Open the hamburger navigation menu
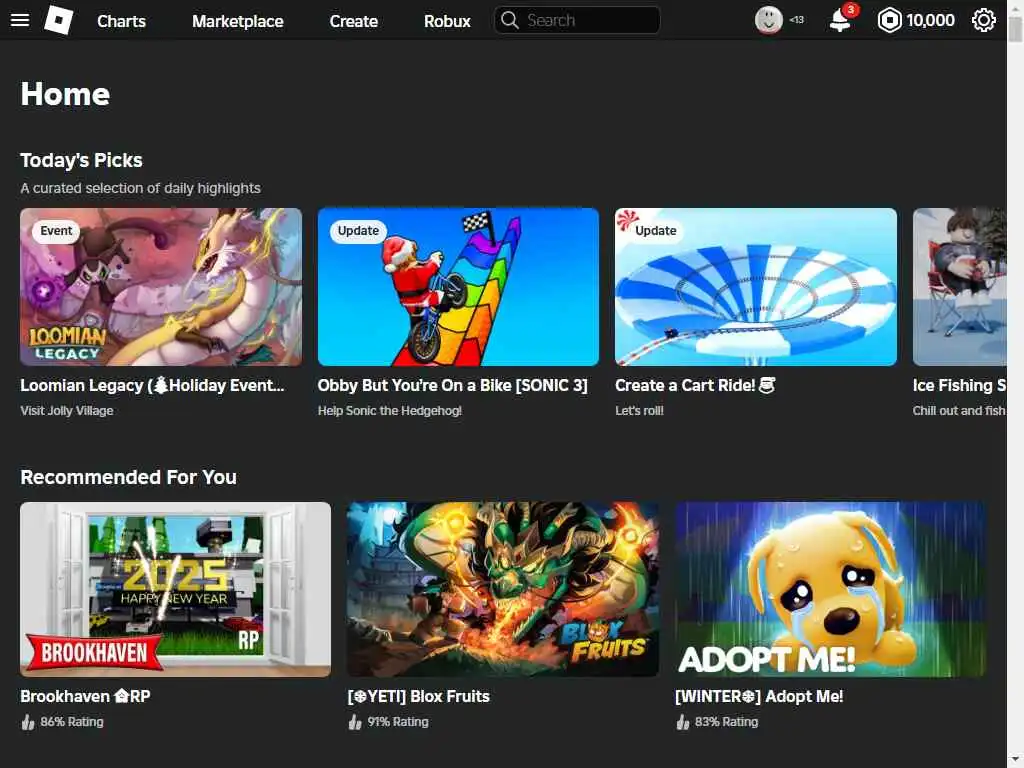 pyautogui.click(x=20, y=20)
